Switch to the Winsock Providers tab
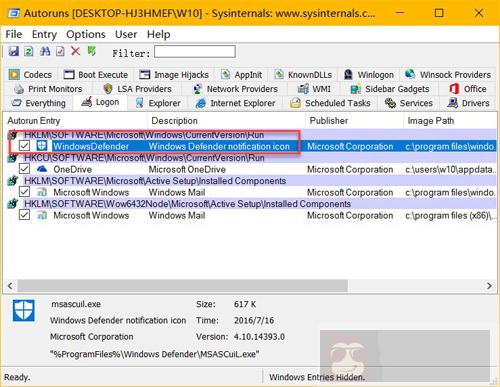500x387 pixels. pos(448,75)
